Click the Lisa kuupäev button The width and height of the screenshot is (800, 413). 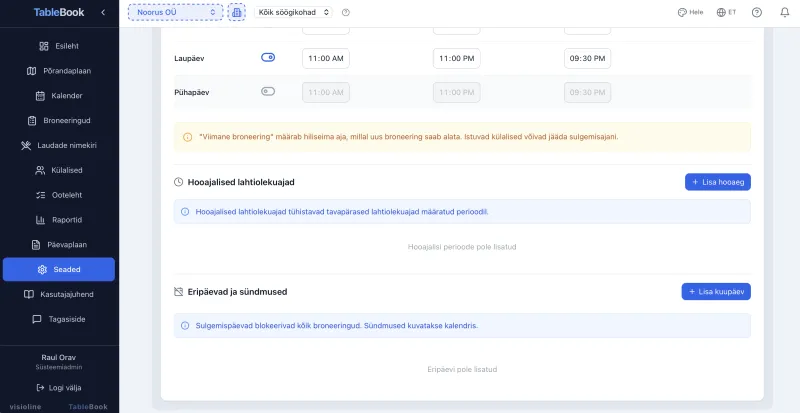tap(716, 291)
